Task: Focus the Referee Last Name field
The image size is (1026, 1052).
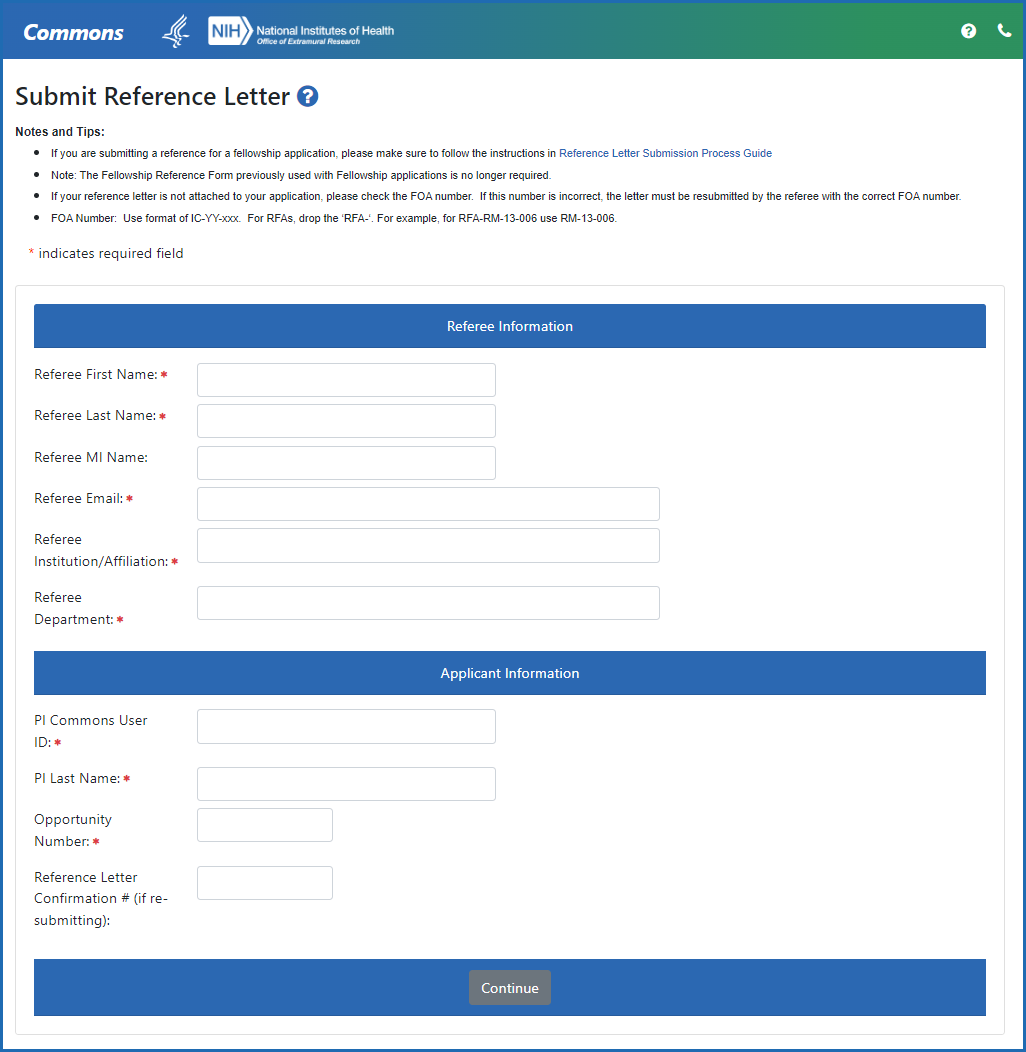Action: pos(346,421)
